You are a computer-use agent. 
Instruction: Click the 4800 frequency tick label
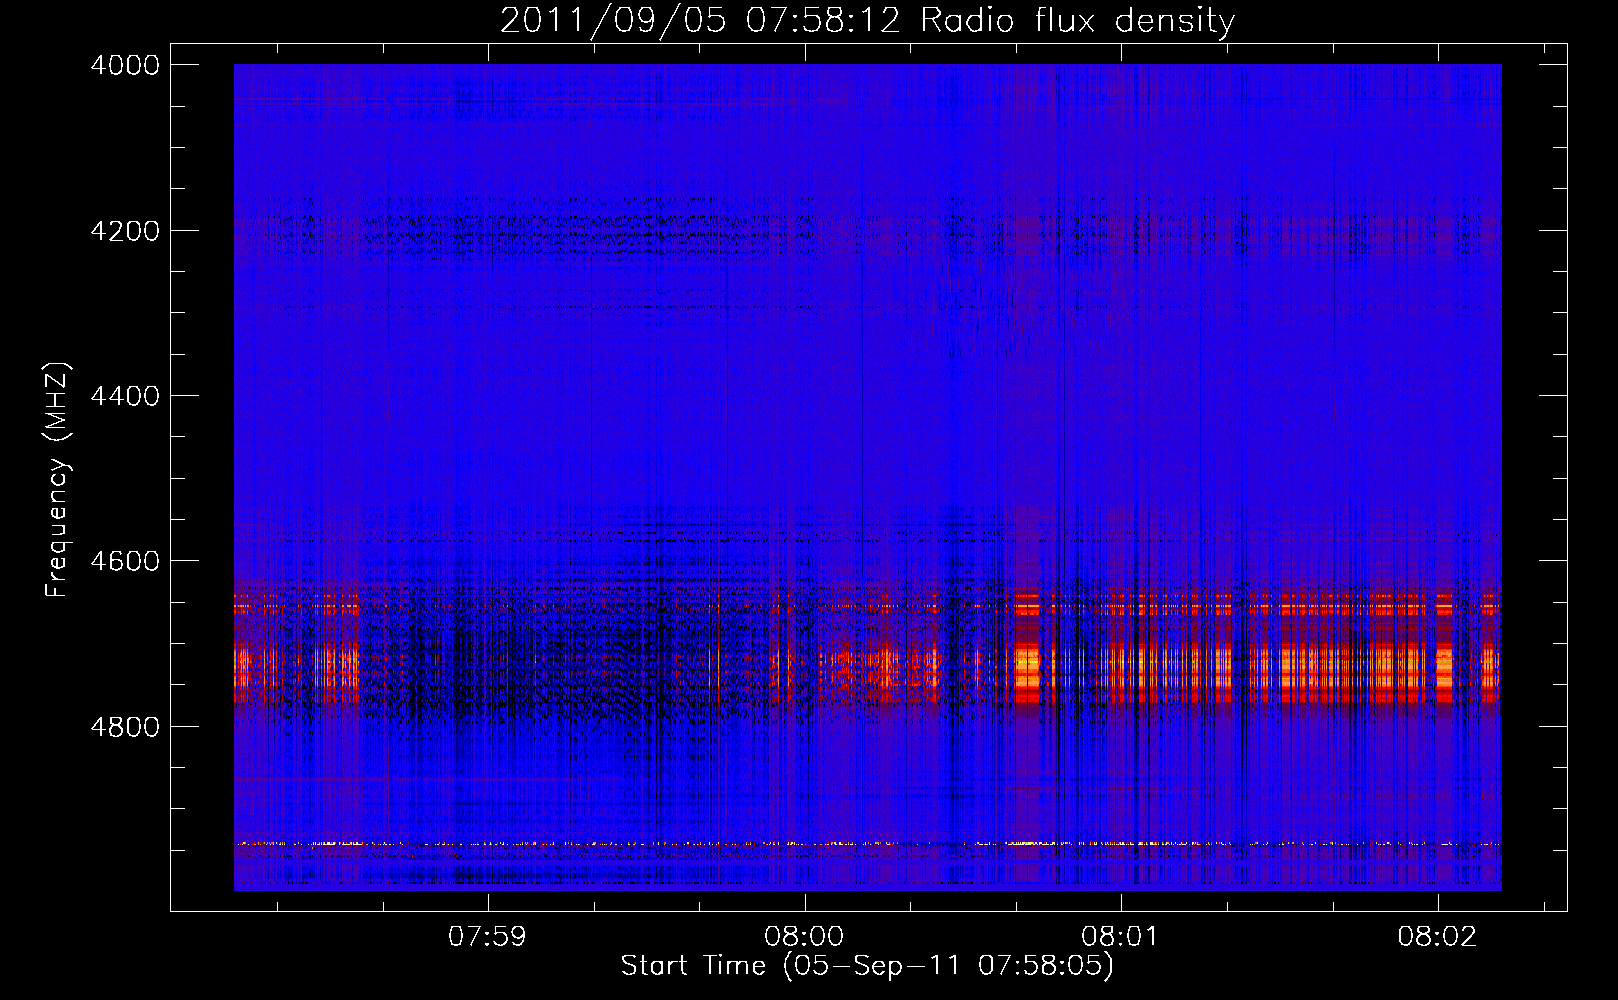point(125,727)
